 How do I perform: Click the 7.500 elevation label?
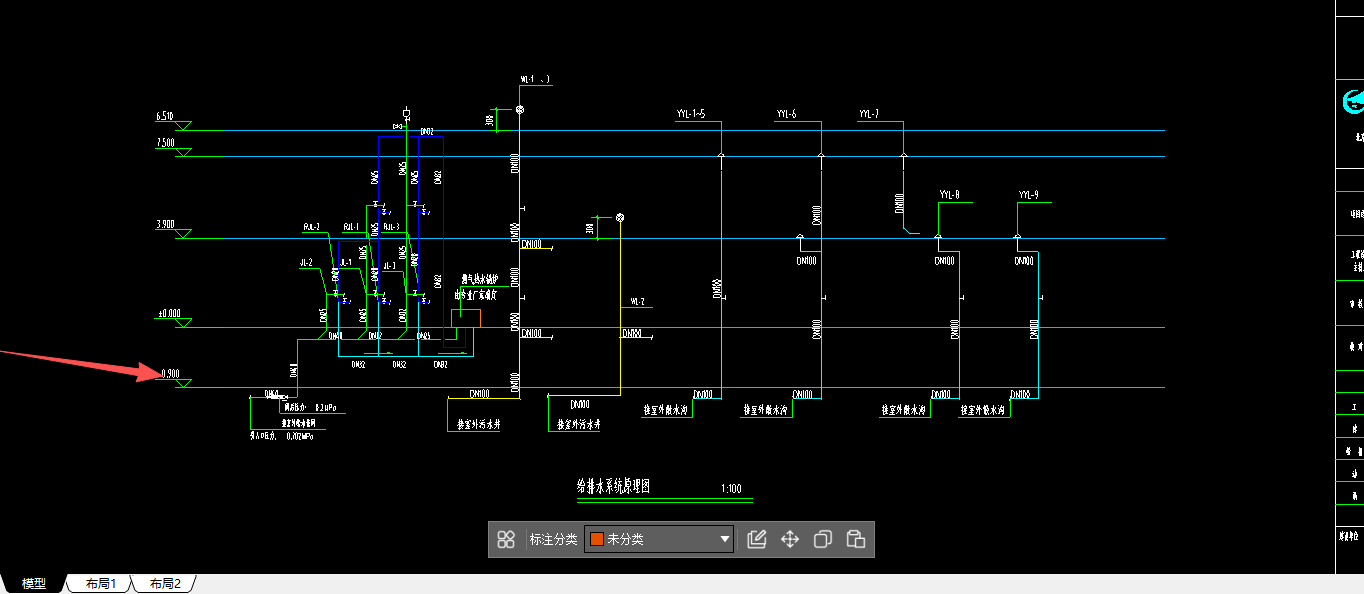pos(165,143)
